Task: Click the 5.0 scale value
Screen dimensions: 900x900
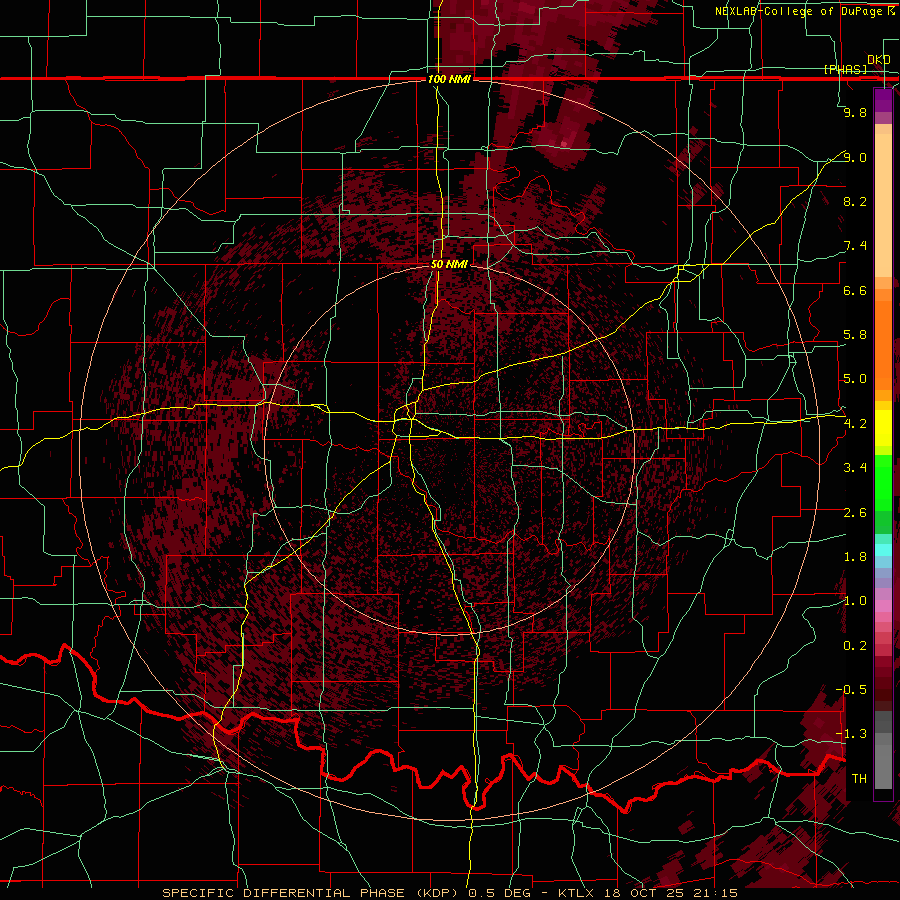Action: point(855,379)
